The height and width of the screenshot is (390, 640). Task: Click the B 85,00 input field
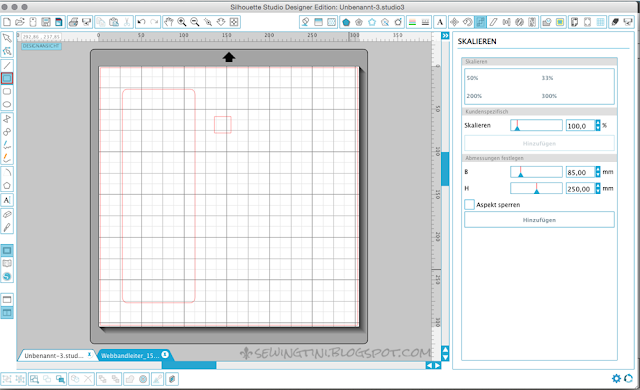[x=580, y=172]
